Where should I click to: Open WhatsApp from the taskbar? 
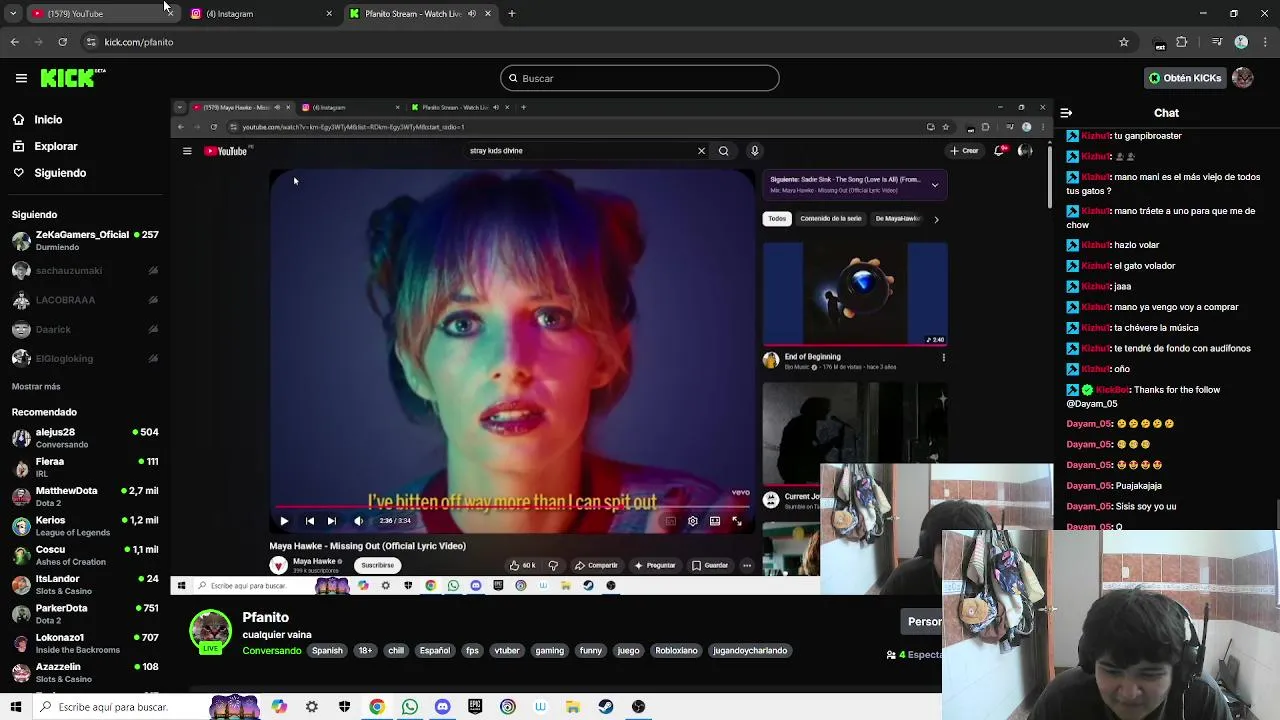click(x=410, y=707)
